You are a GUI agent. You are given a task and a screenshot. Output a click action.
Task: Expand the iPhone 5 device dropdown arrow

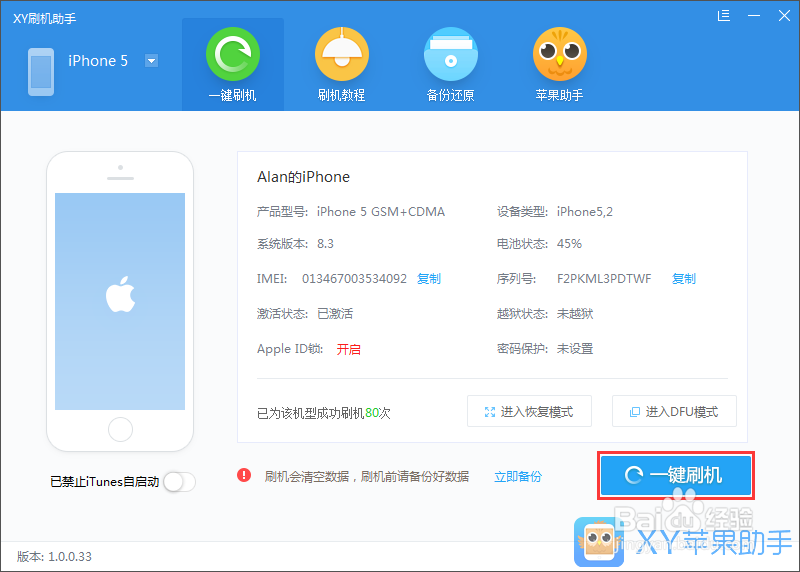pyautogui.click(x=152, y=61)
